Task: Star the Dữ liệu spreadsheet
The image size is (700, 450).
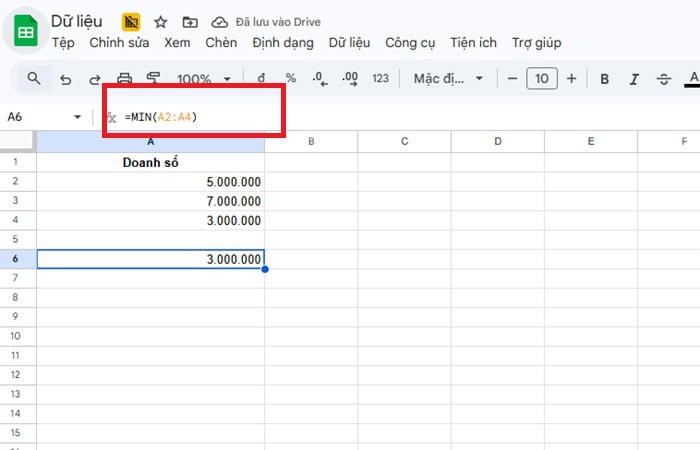Action: pyautogui.click(x=160, y=21)
